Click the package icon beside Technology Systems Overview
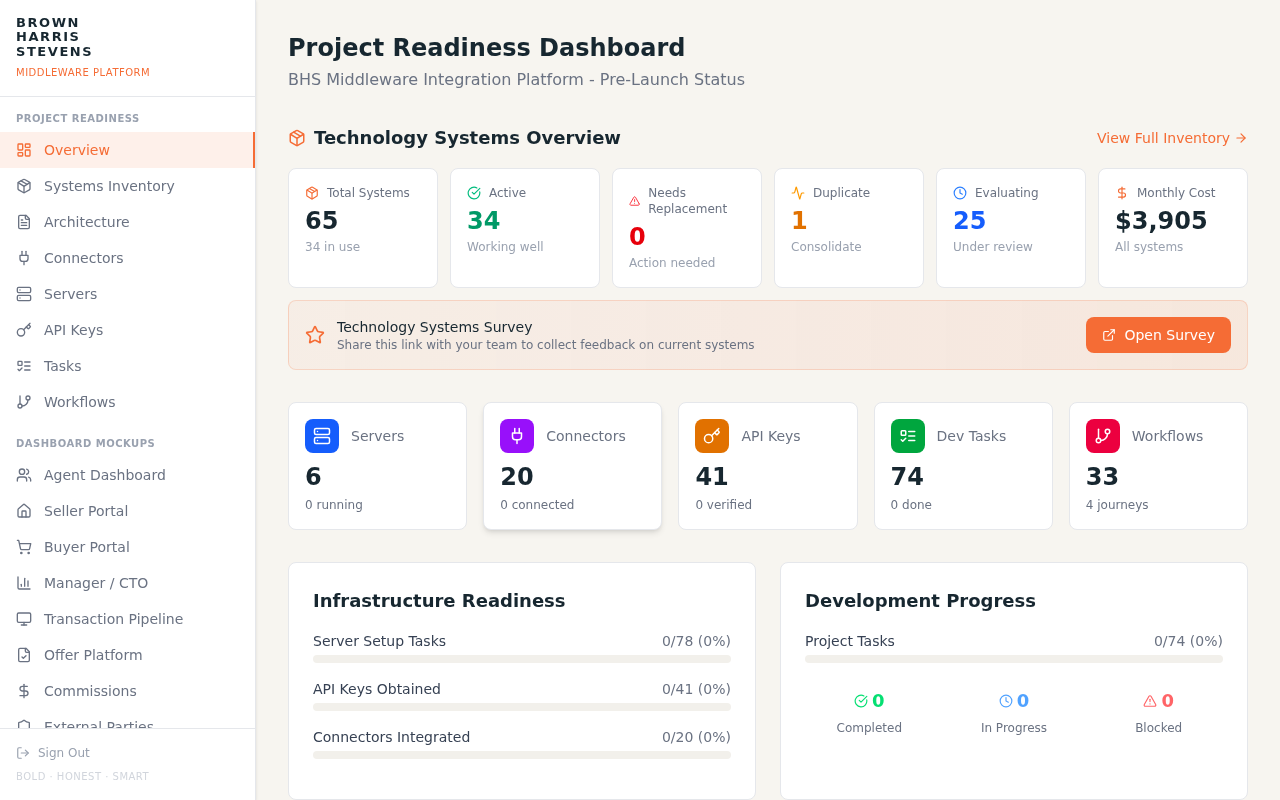 coord(297,138)
